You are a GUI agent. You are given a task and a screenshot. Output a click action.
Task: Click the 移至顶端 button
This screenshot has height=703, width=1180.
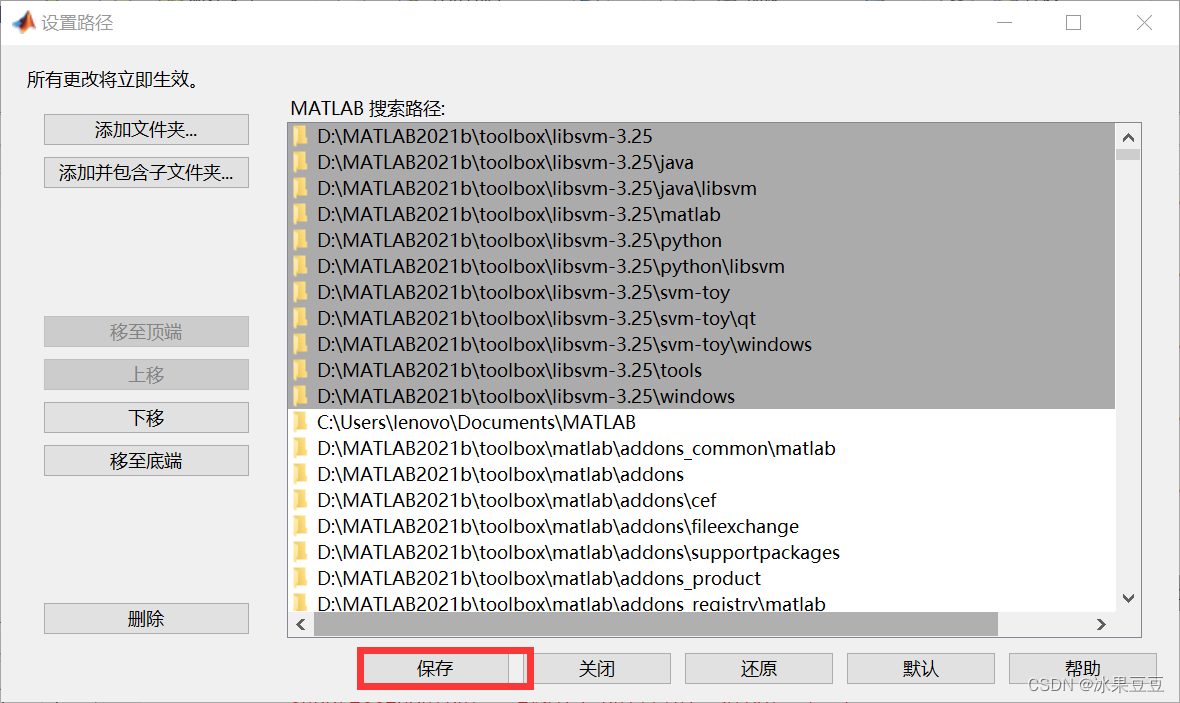tap(146, 331)
